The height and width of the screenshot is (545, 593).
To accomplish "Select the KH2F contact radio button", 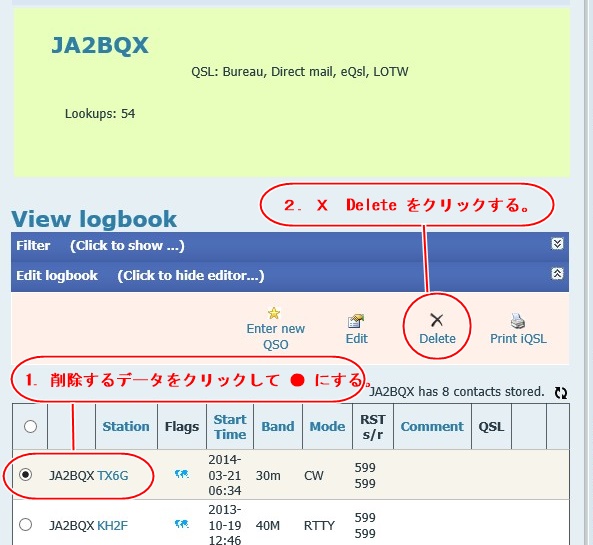I will 26,525.
